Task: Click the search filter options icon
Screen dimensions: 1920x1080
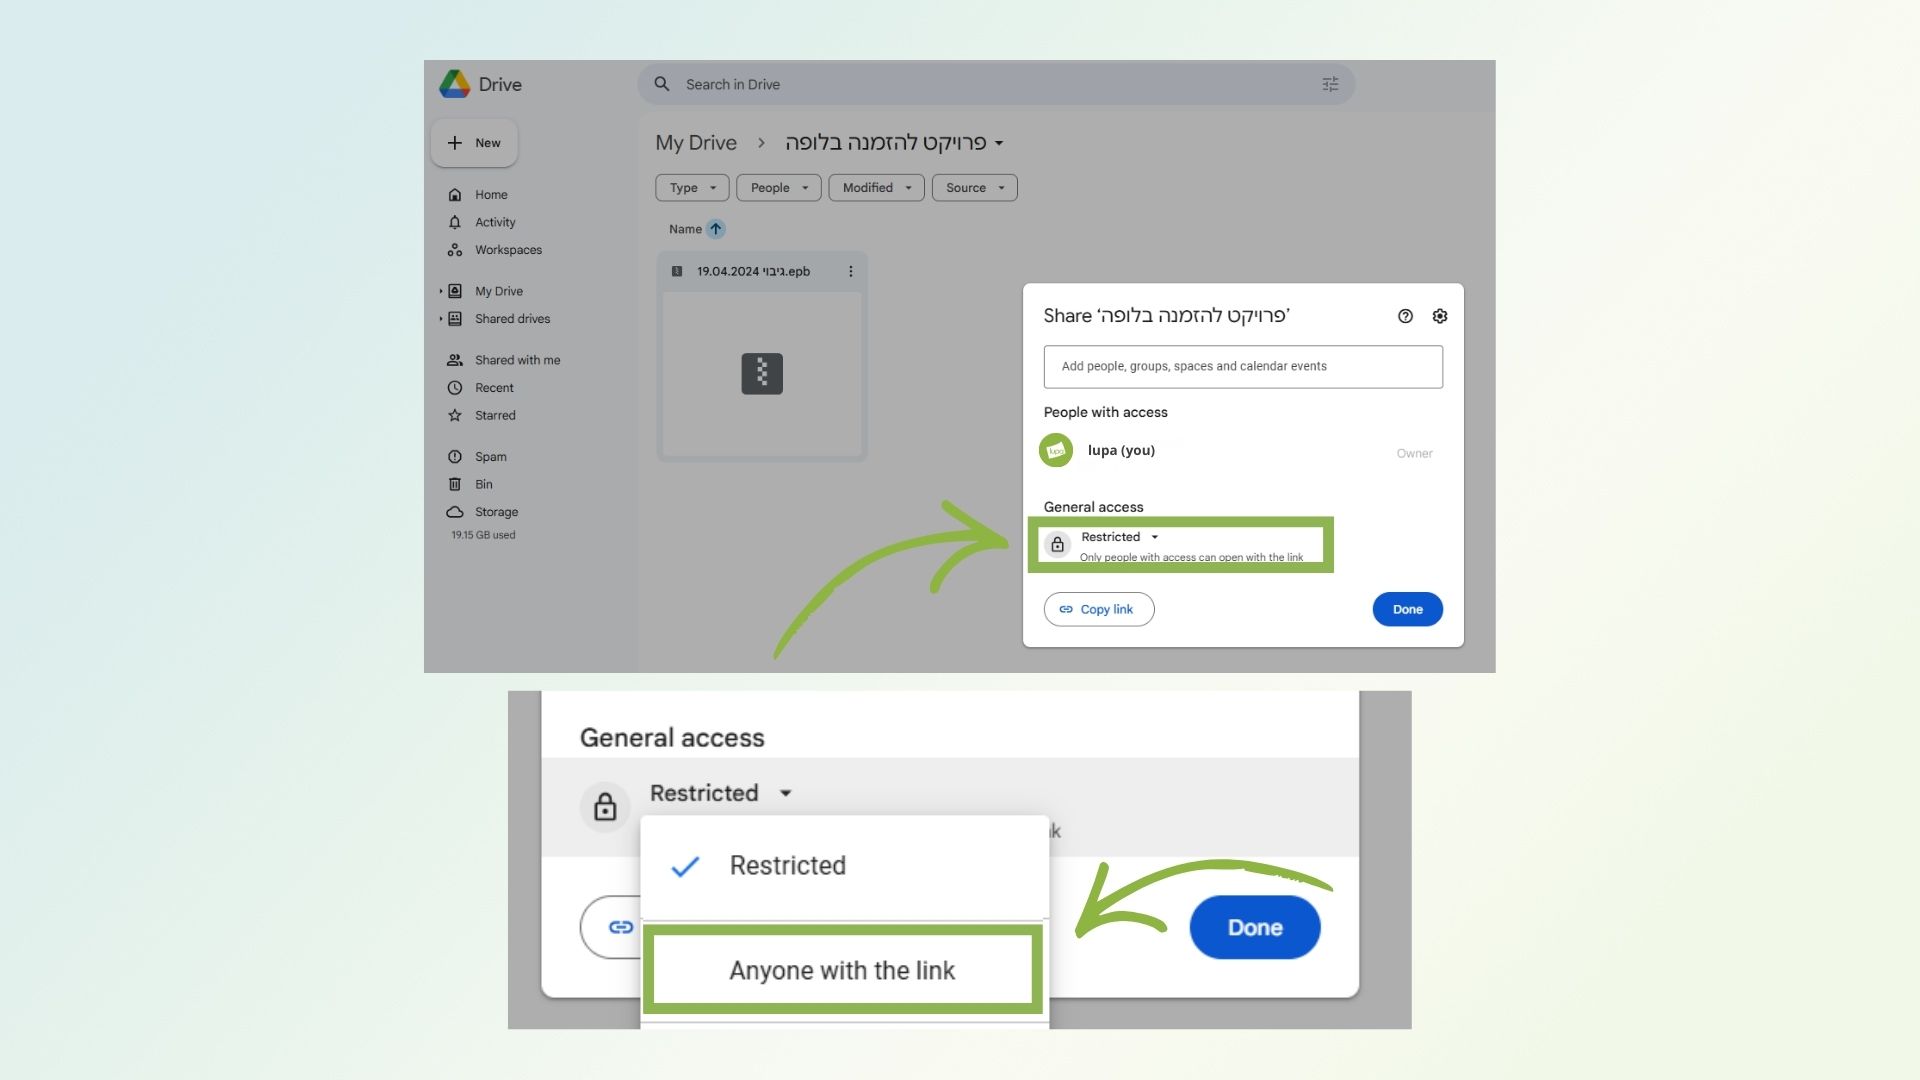Action: click(x=1330, y=85)
